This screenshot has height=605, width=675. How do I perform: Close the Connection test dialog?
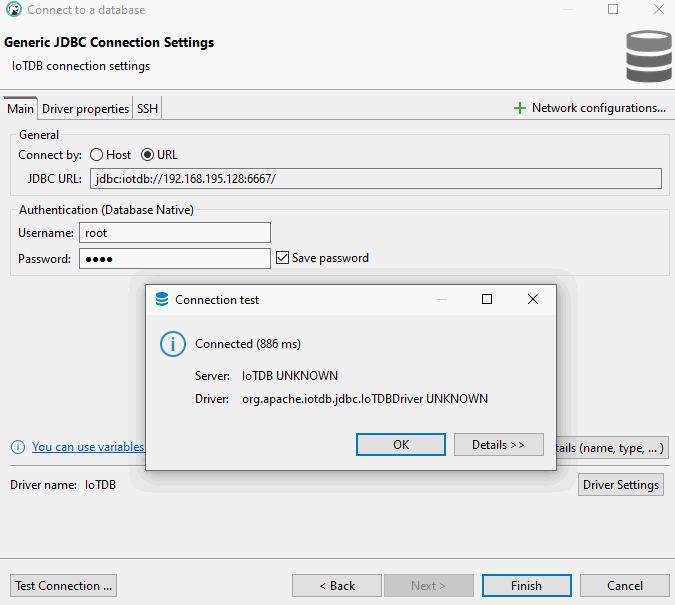click(533, 299)
